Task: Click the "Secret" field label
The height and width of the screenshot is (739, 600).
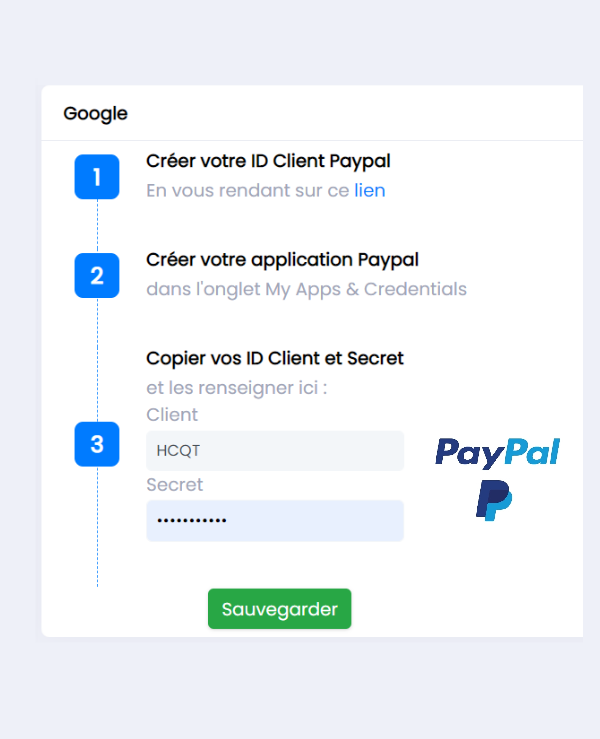Action: click(174, 484)
